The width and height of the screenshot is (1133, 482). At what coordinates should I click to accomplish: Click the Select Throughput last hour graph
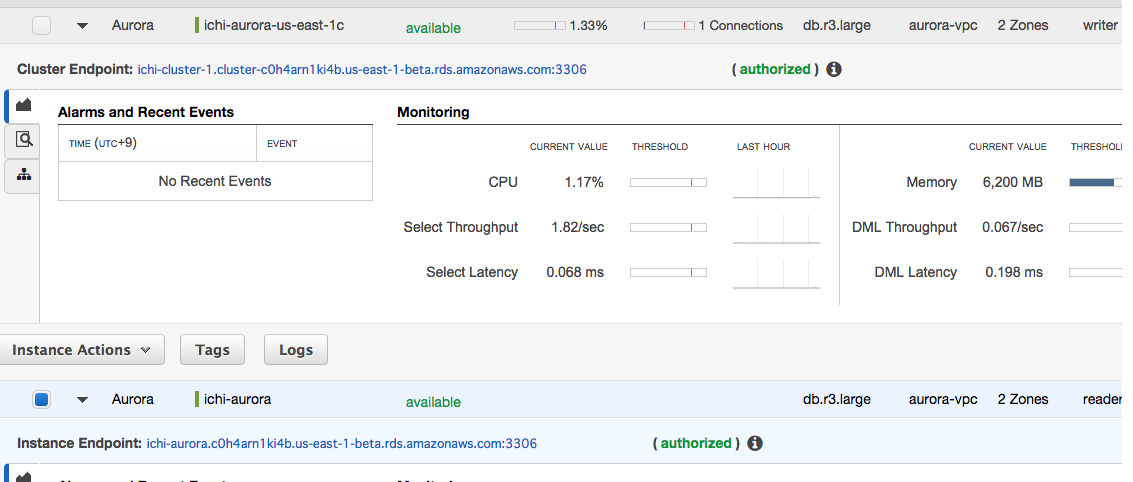776,228
